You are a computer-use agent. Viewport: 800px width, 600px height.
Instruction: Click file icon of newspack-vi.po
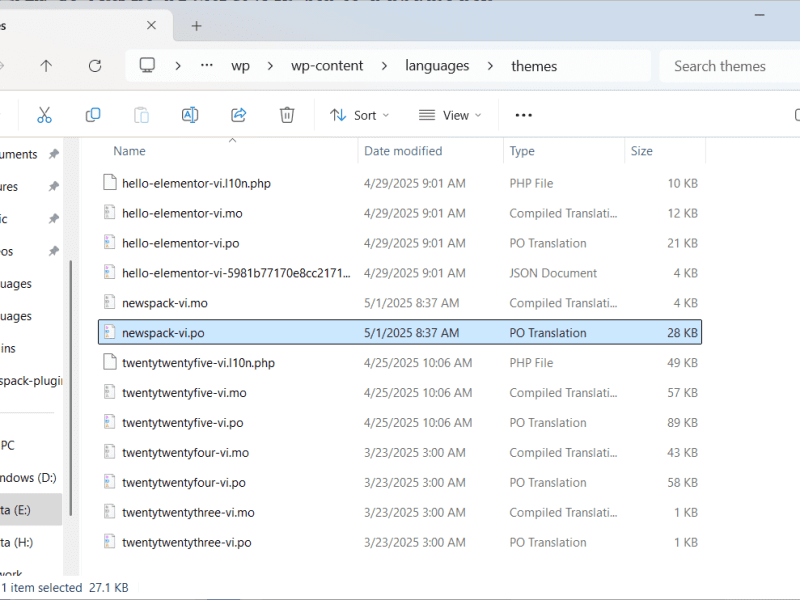click(x=109, y=332)
